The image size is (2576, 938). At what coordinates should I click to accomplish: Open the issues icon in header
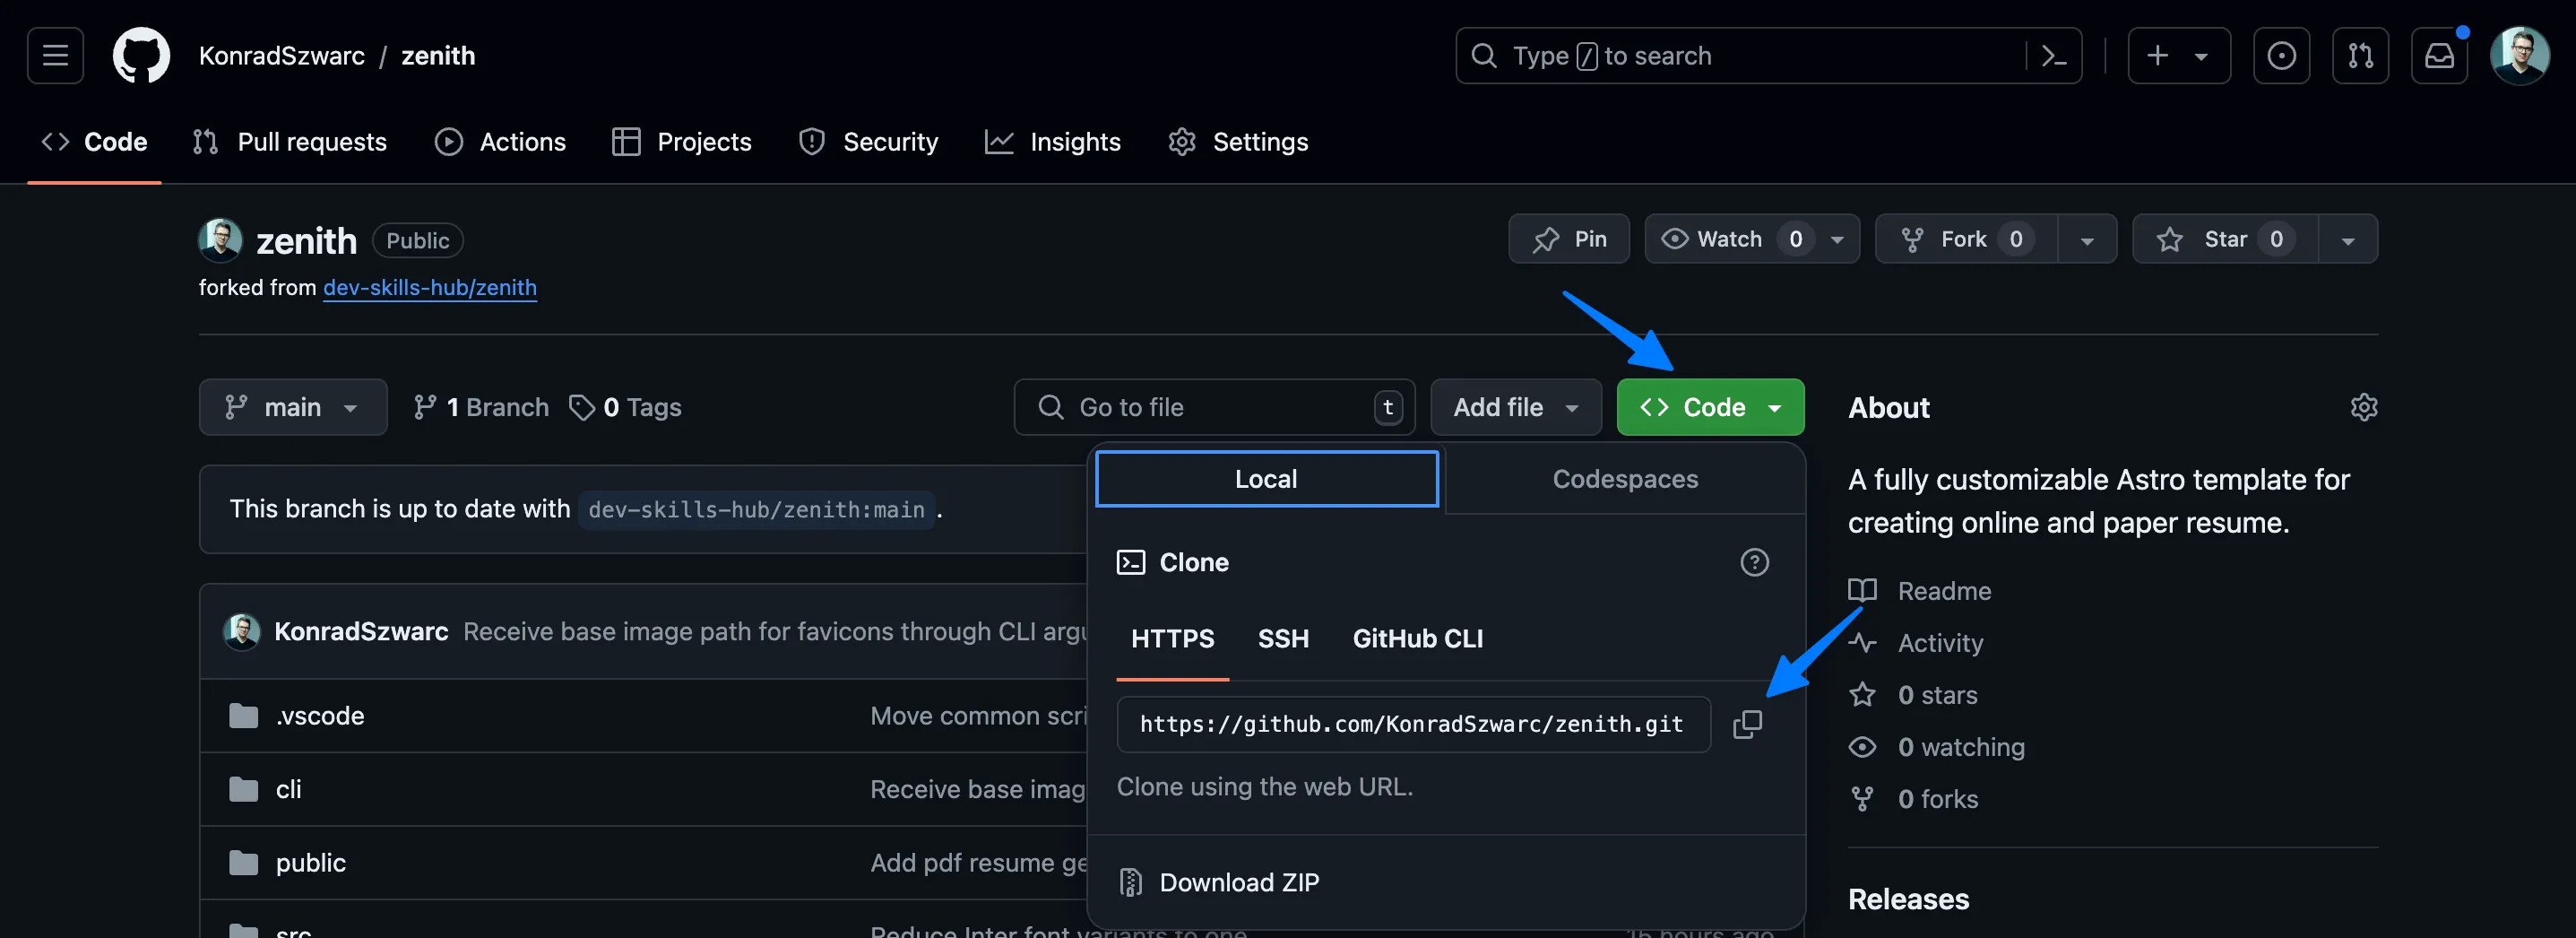[2281, 56]
